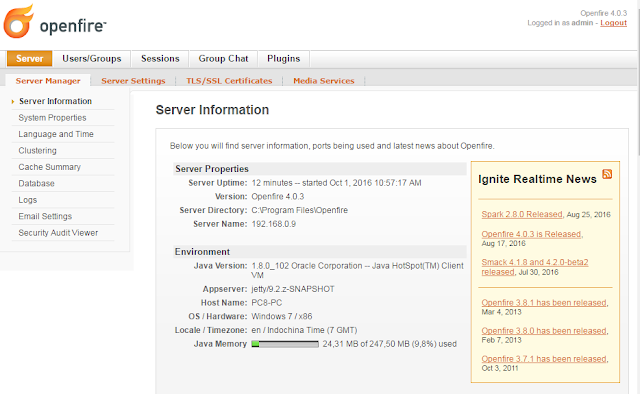Screen dimensions: 640x394
Task: Click the Ignite Realtime News heading
Action: [x=537, y=179]
